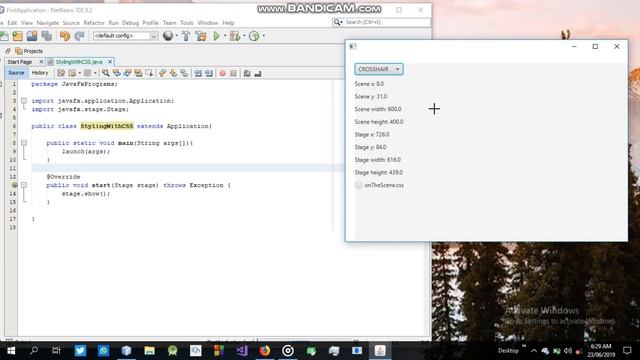Click the Comment icon in editor toolbar

247,73
